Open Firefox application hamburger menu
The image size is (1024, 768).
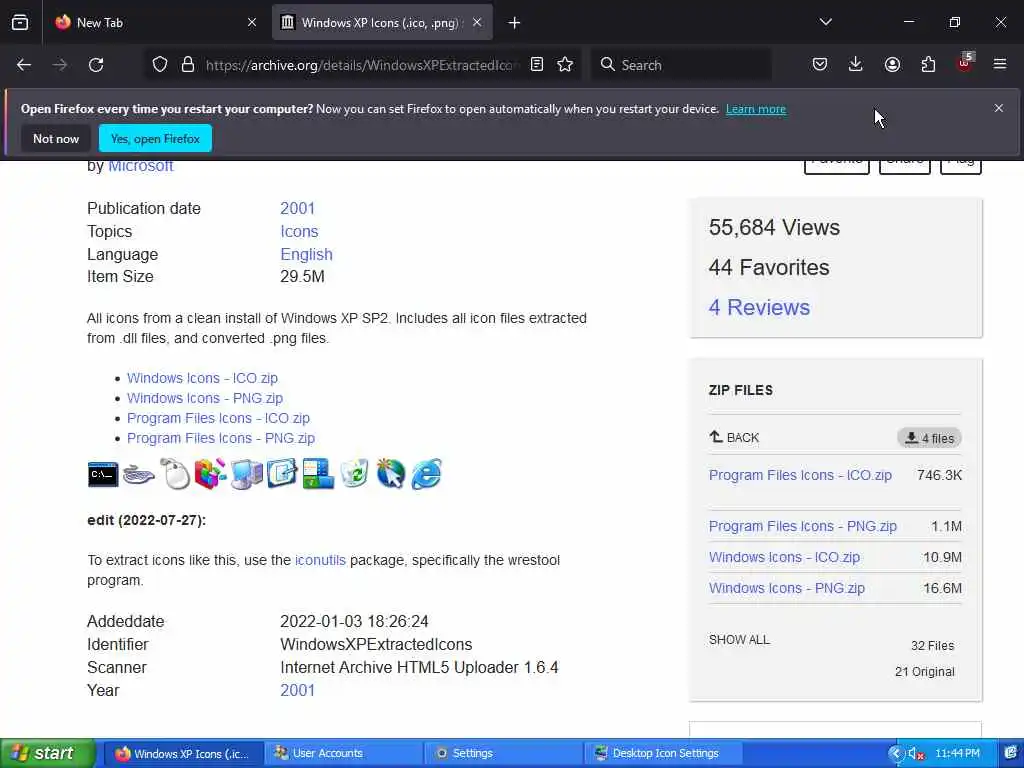pos(1000,64)
